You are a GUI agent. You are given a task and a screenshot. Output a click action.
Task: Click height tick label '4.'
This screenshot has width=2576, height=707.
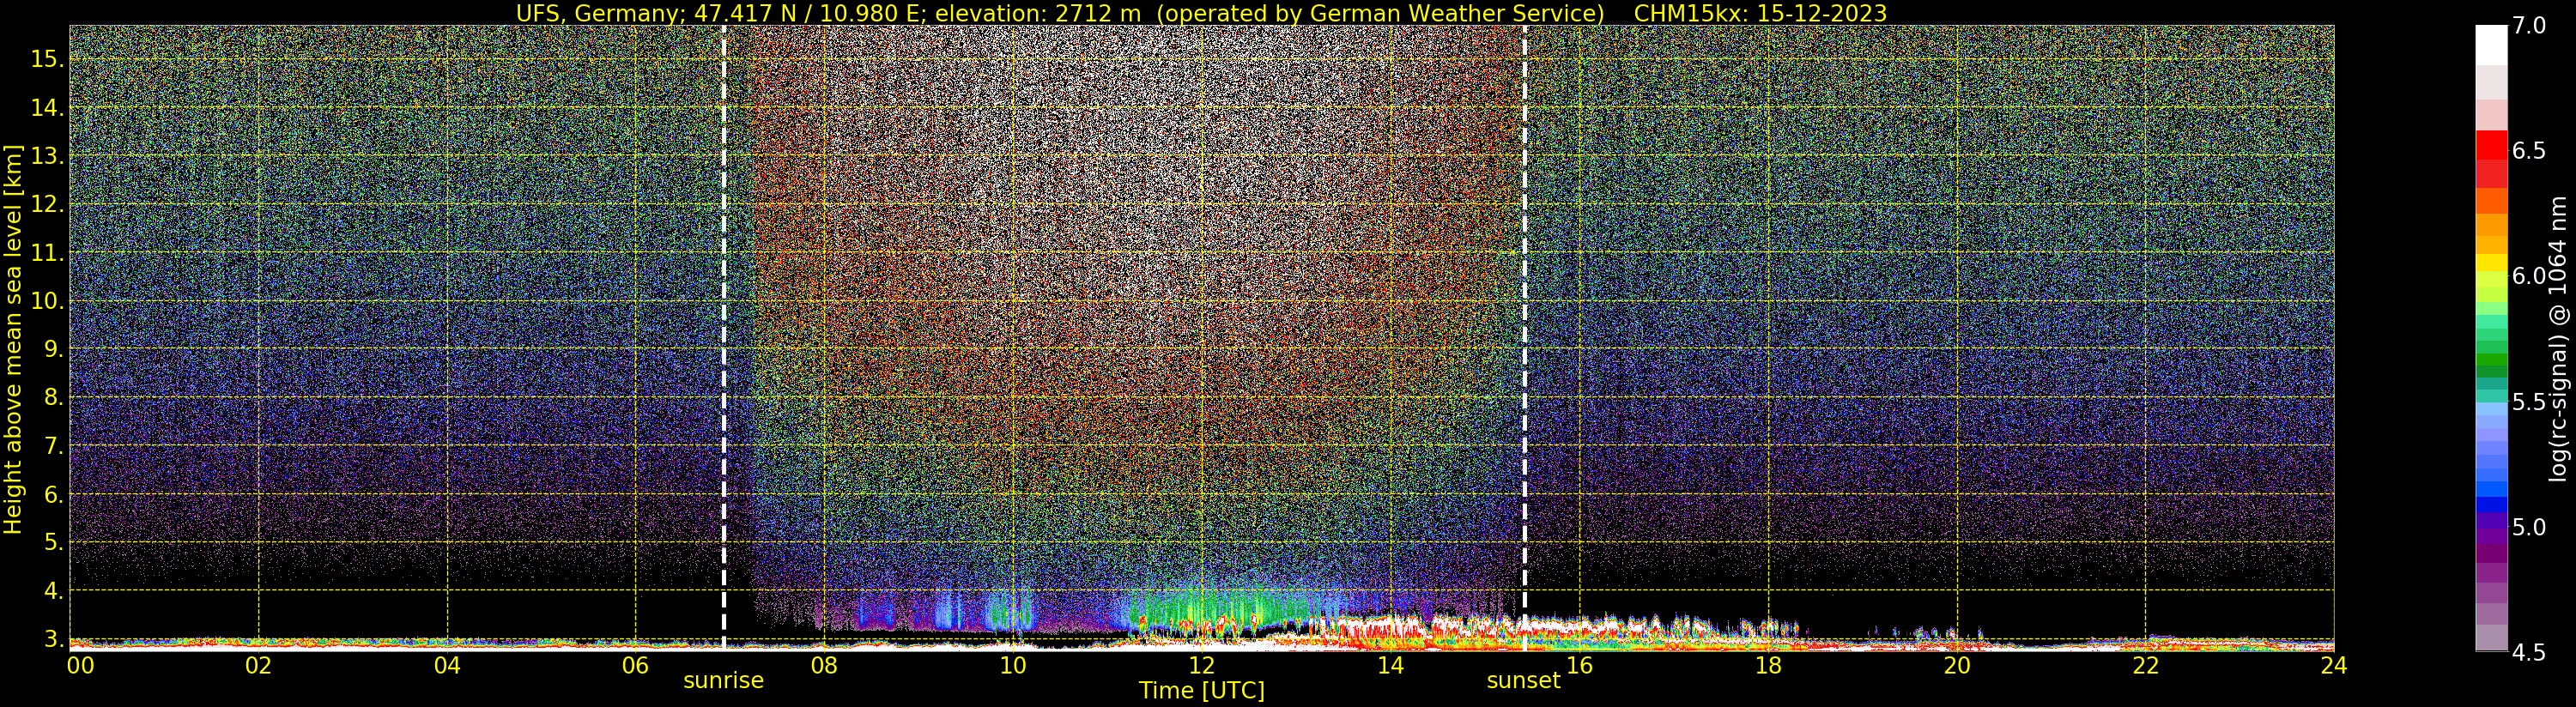pyautogui.click(x=53, y=591)
